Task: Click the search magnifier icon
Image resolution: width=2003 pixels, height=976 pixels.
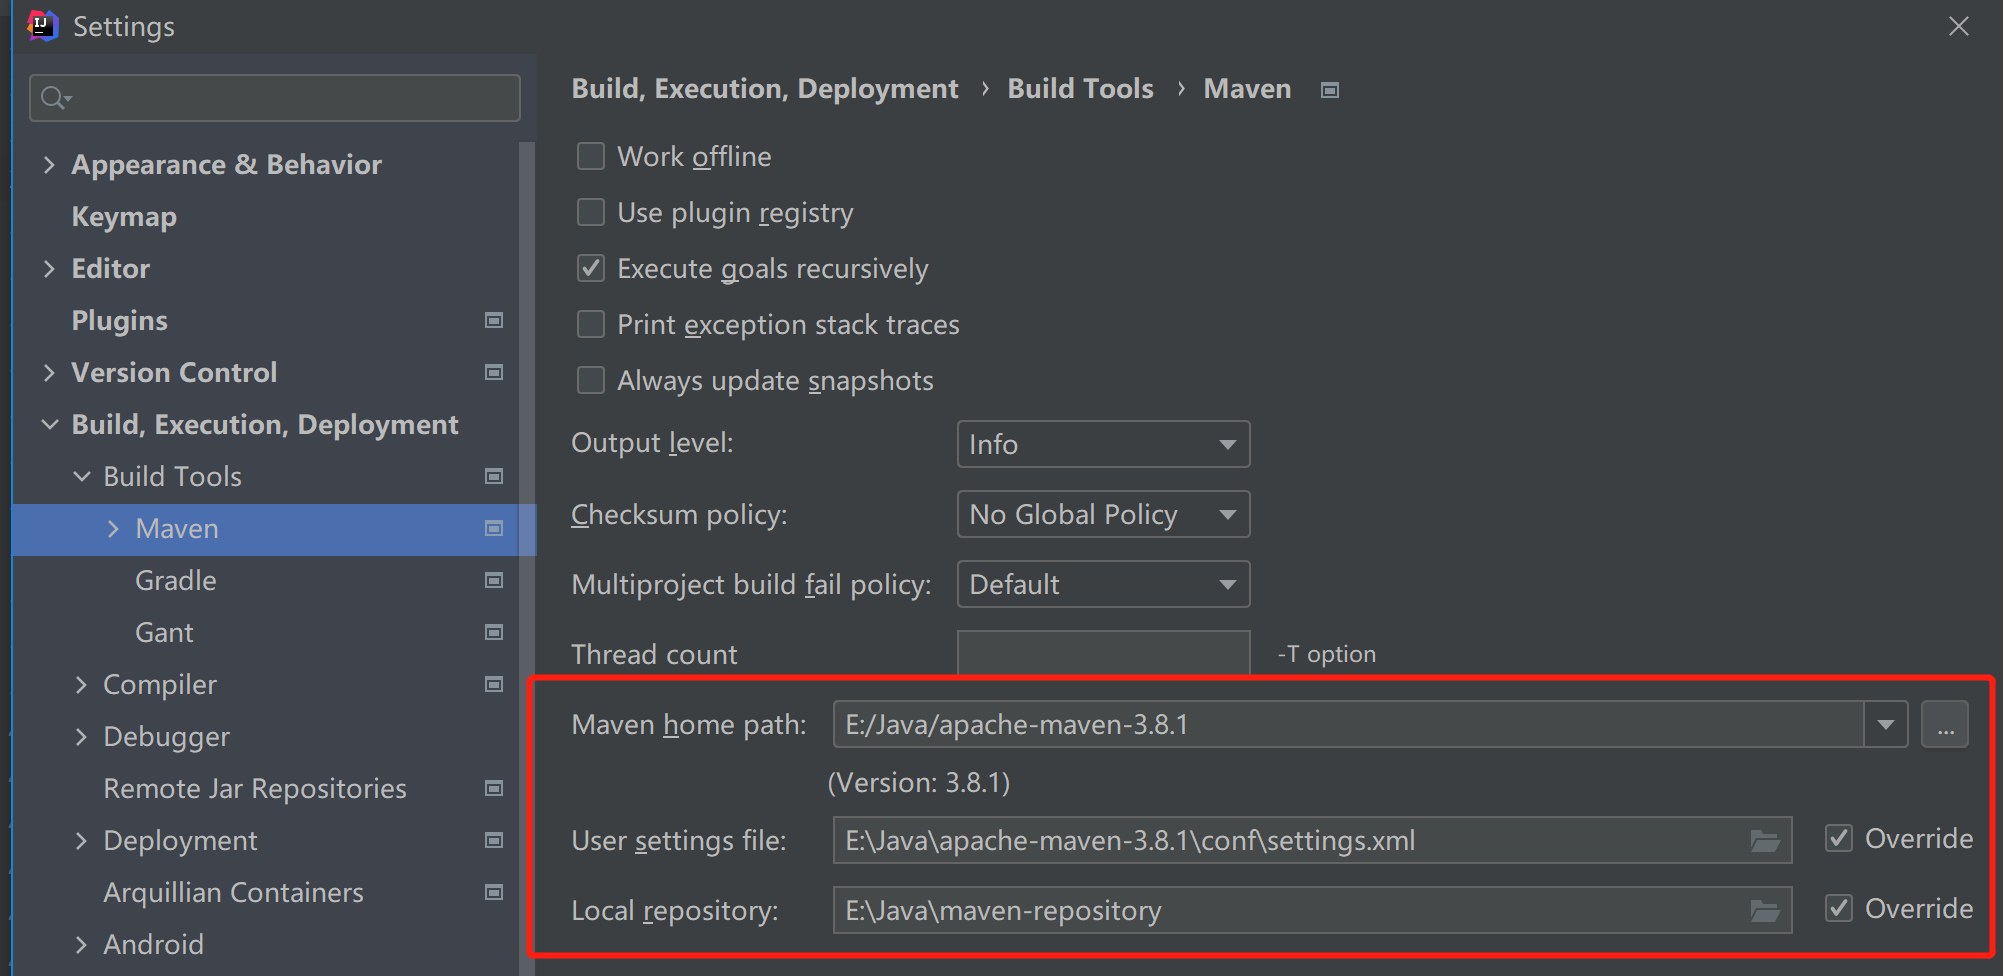Action: [54, 98]
